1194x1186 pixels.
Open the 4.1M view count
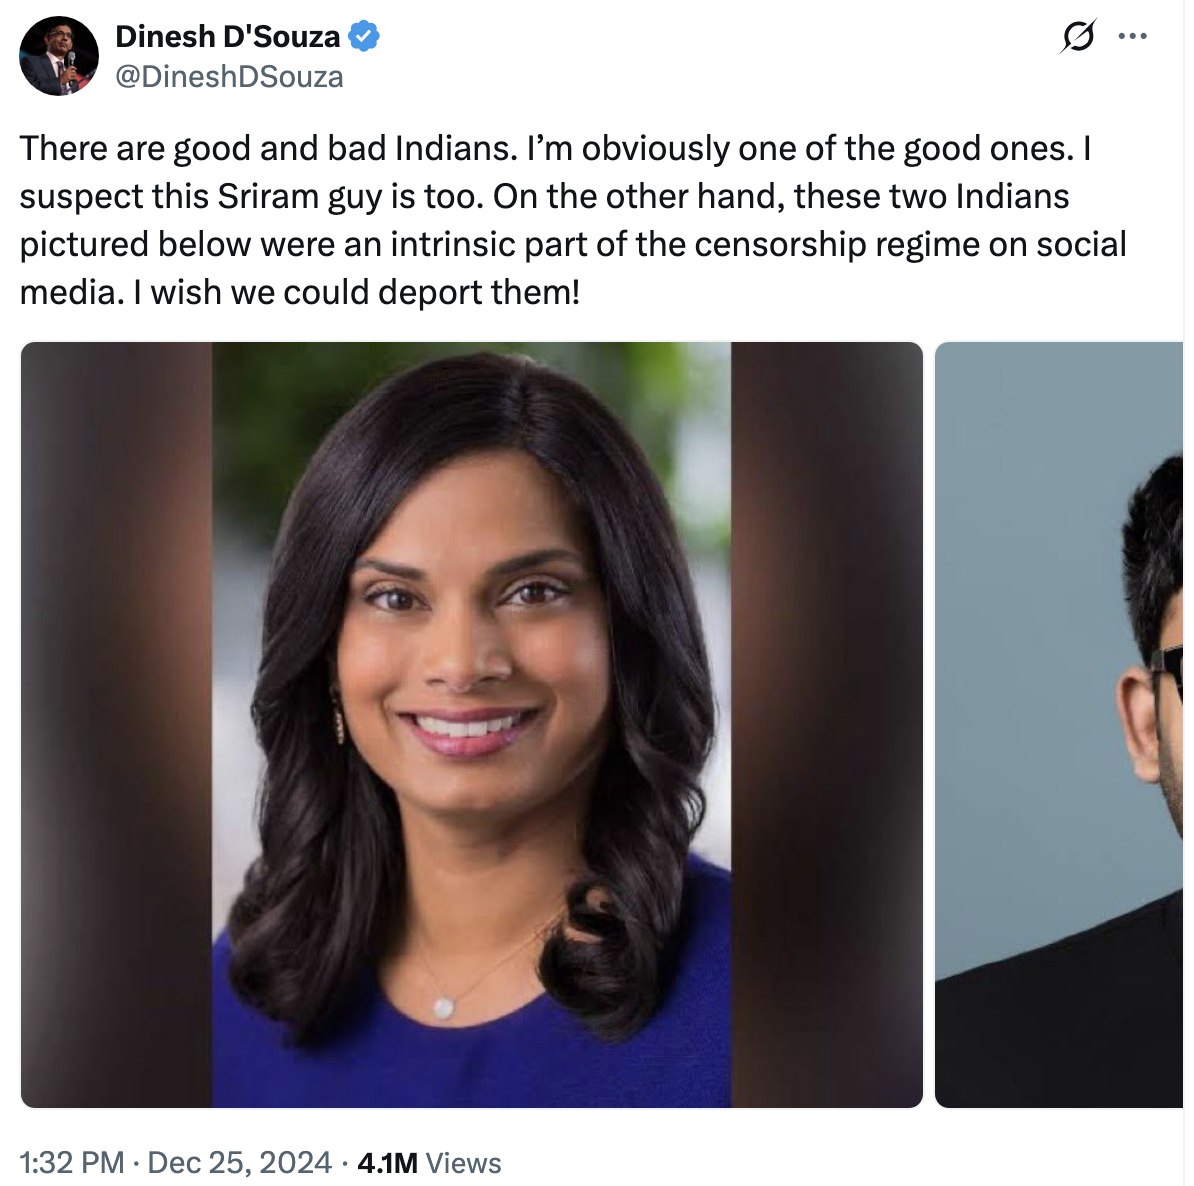click(x=387, y=1163)
